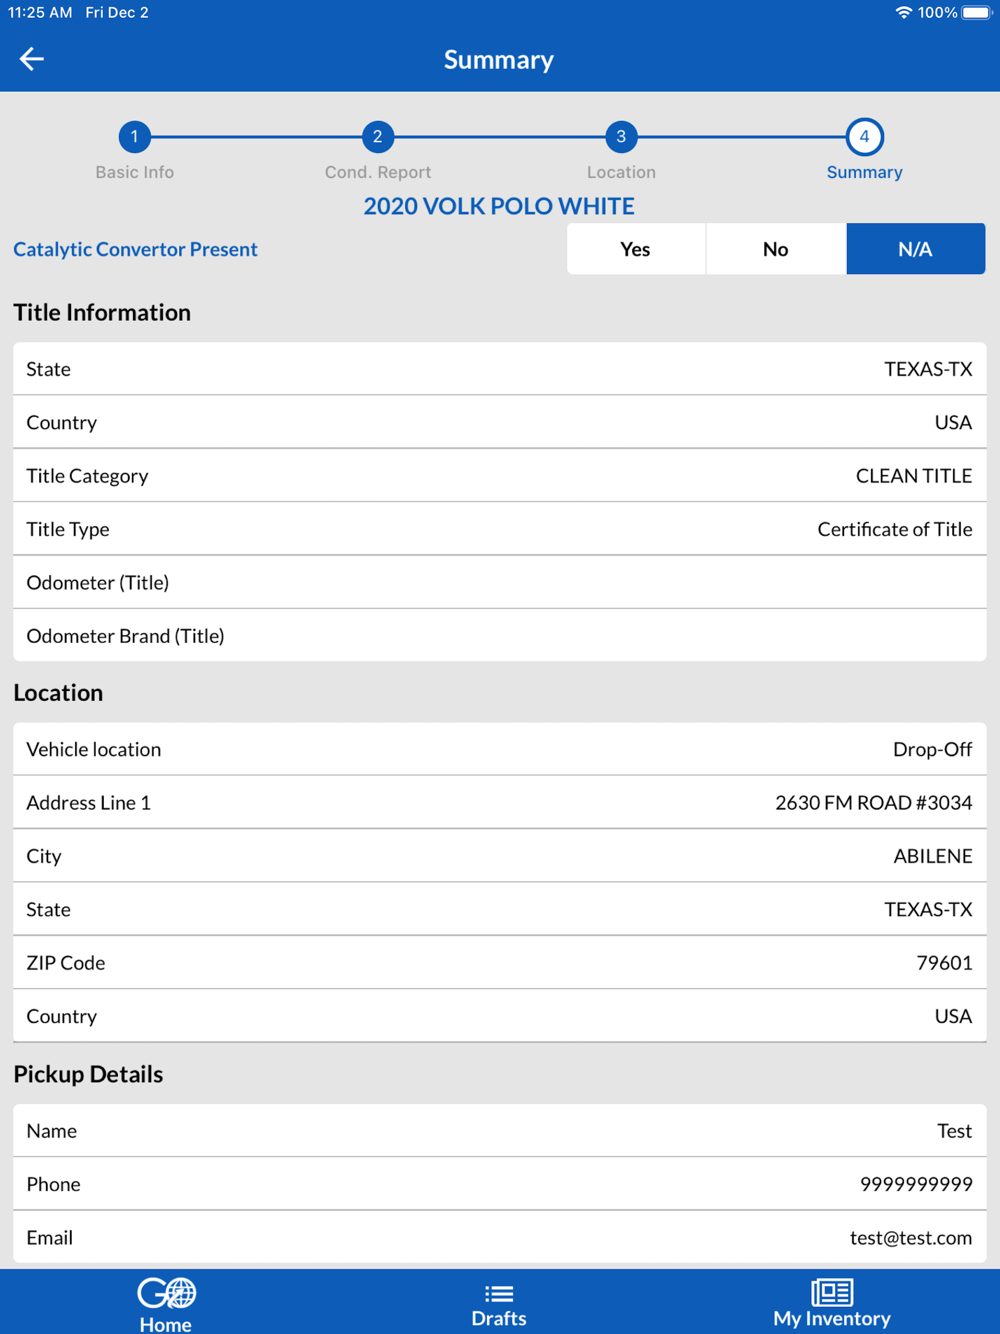Select step 4 Summary circle
Screen dimensions: 1000x1334
point(864,137)
